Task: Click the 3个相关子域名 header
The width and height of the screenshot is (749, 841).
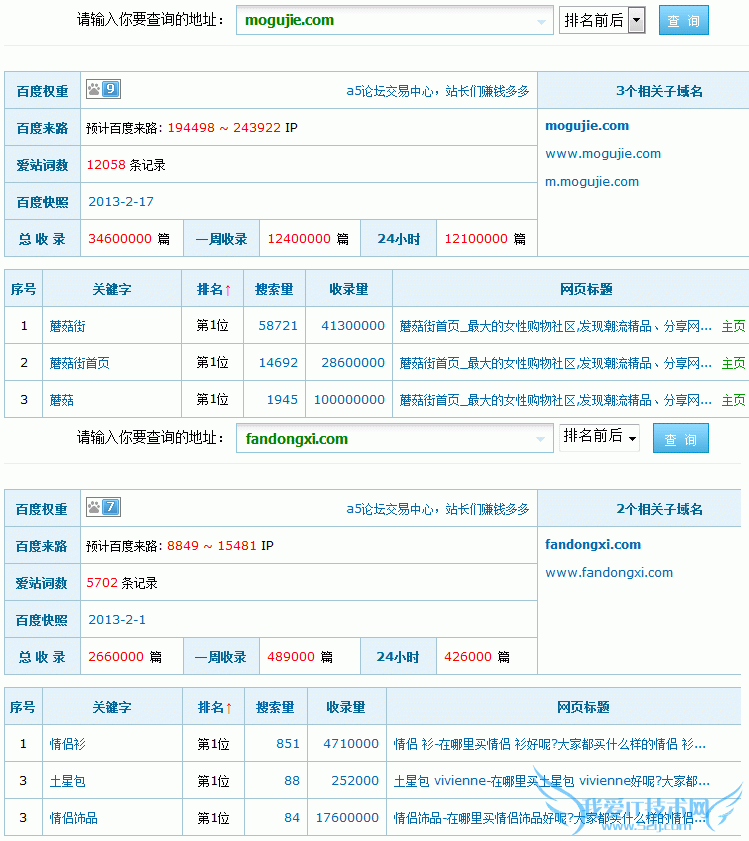Action: (x=659, y=91)
